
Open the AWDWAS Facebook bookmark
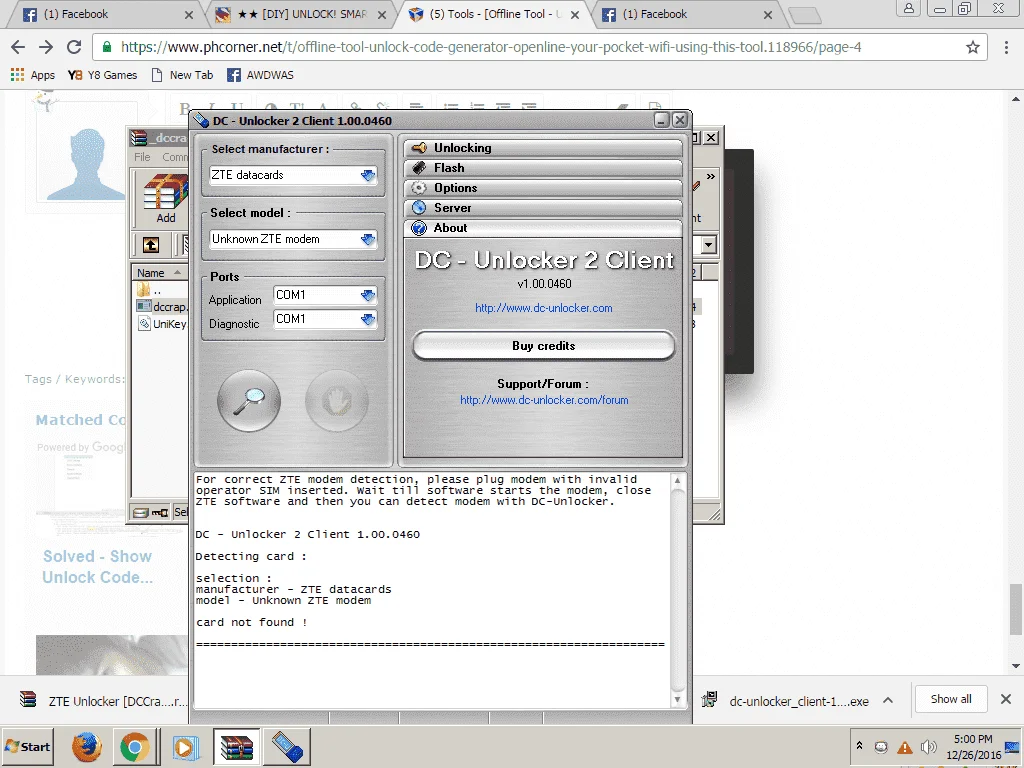tap(261, 75)
